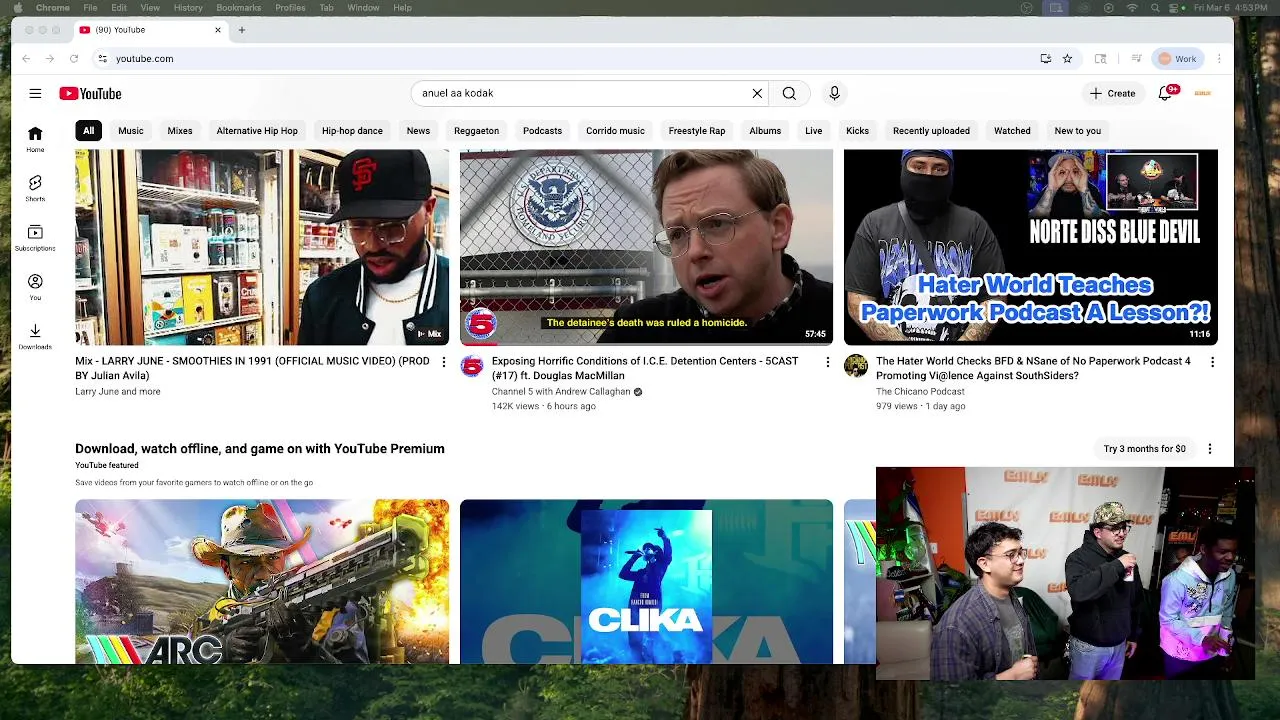Go to Home in the sidebar
Image resolution: width=1280 pixels, height=720 pixels.
(x=35, y=139)
